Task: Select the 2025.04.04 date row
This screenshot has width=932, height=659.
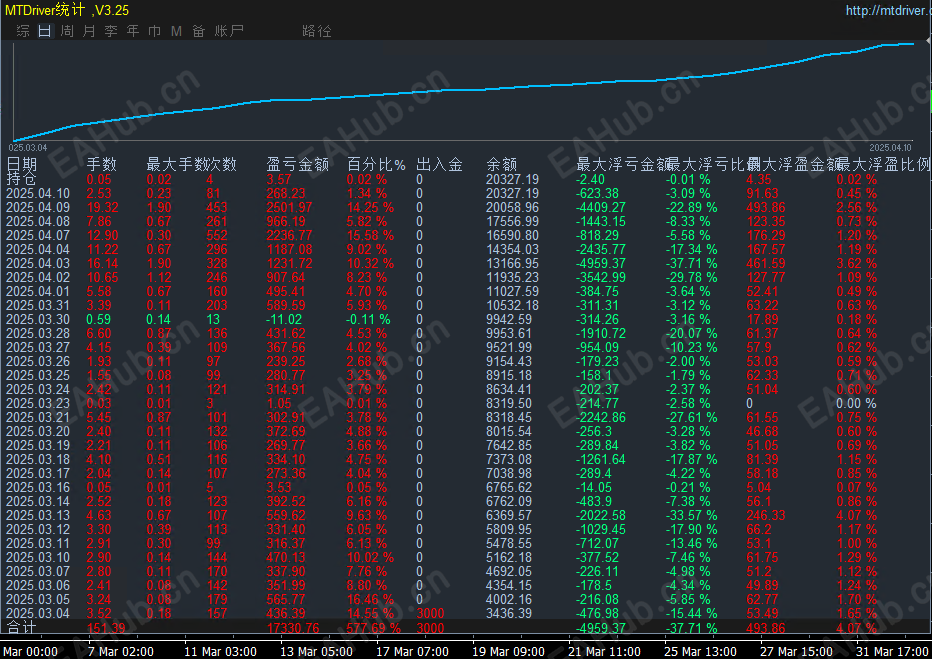Action: pos(38,250)
